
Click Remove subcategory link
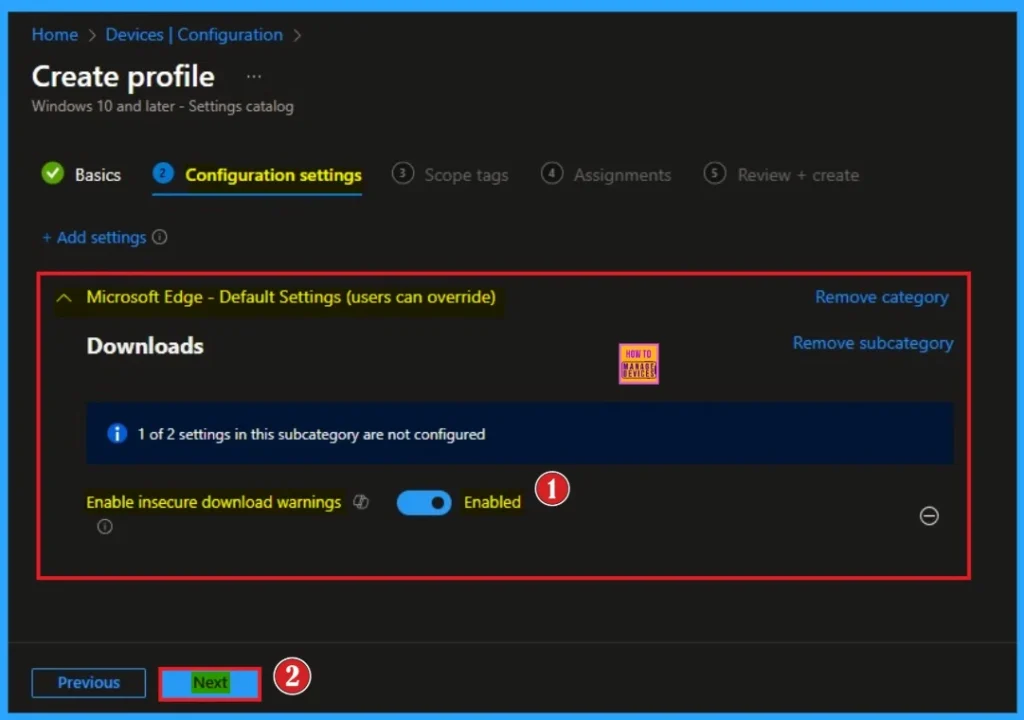[873, 343]
